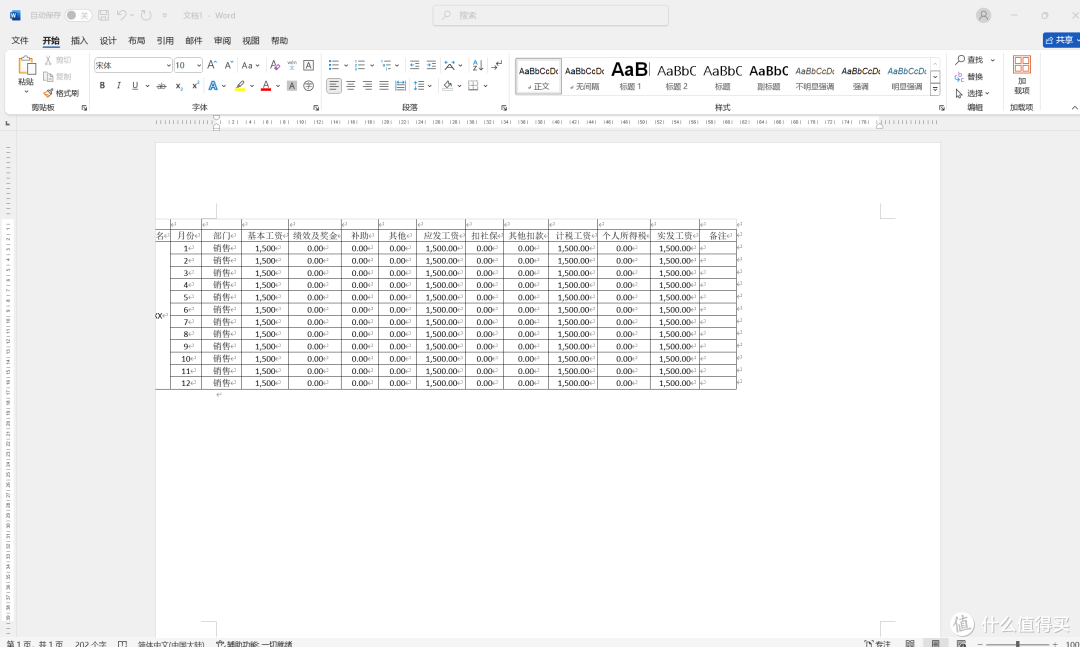1080x647 pixels.
Task: Toggle bold formatting
Action: pos(102,85)
